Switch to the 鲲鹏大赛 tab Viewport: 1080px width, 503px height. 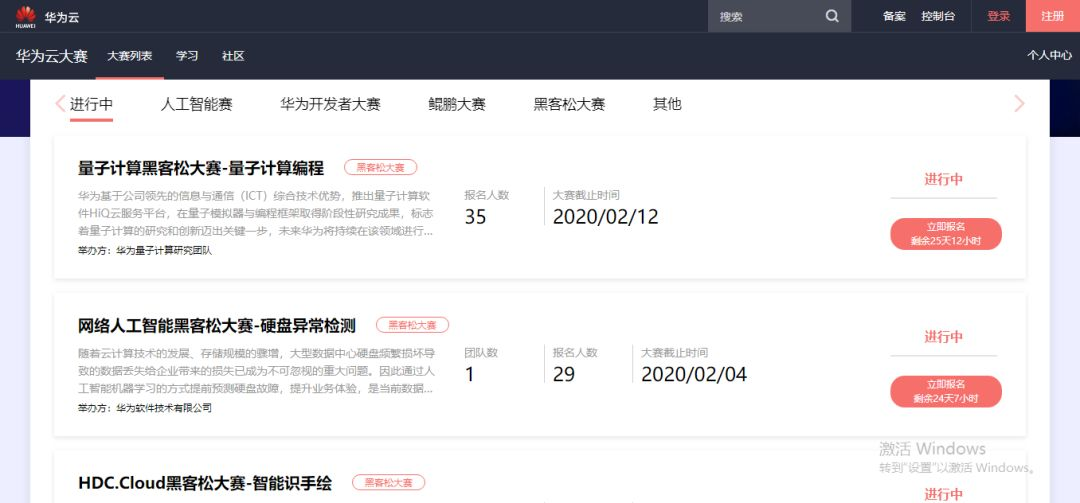point(457,104)
